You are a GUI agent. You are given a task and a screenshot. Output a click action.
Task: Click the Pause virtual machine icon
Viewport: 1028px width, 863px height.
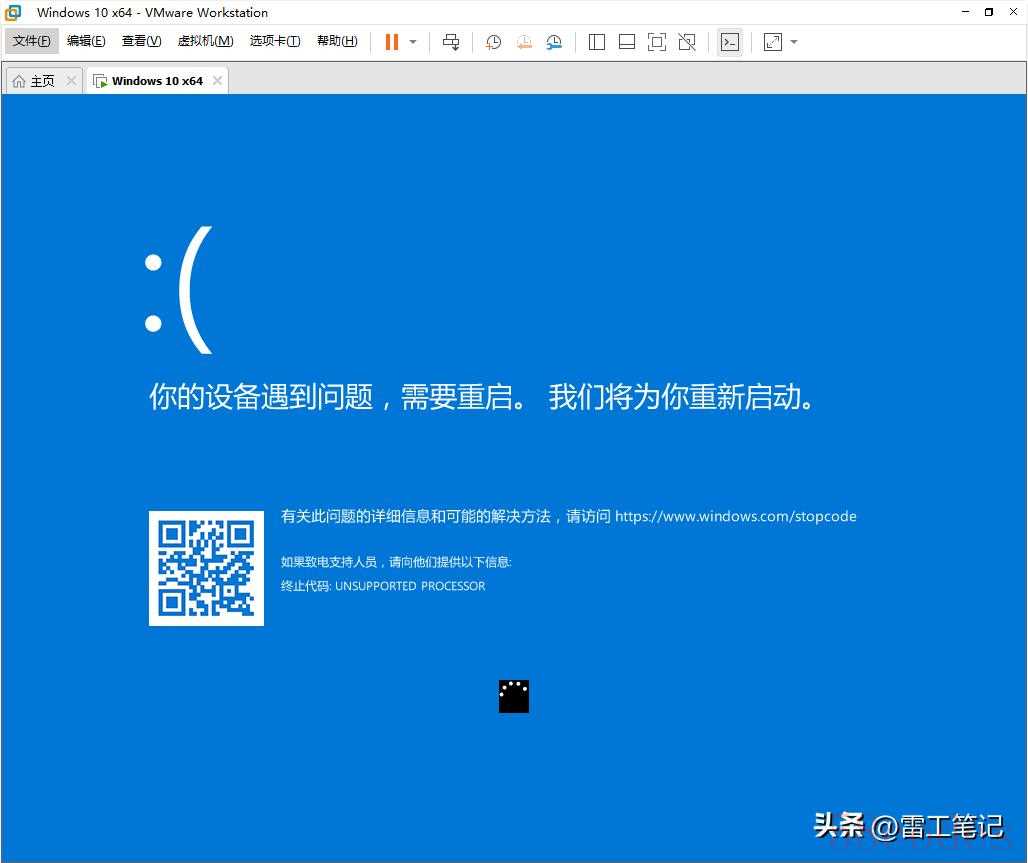tap(391, 42)
